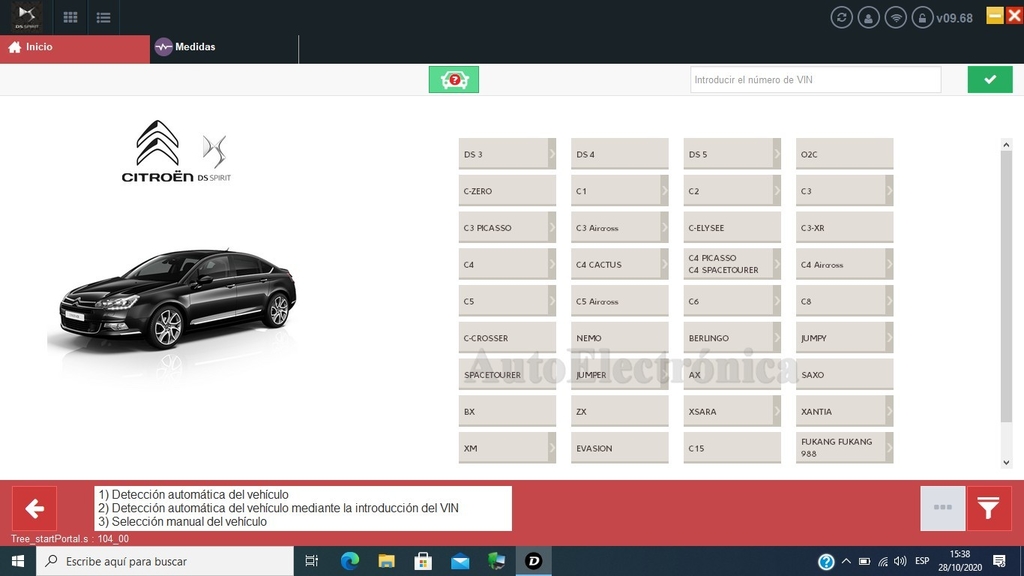This screenshot has height=576, width=1024.
Task: Select the NEMO model
Action: (620, 338)
